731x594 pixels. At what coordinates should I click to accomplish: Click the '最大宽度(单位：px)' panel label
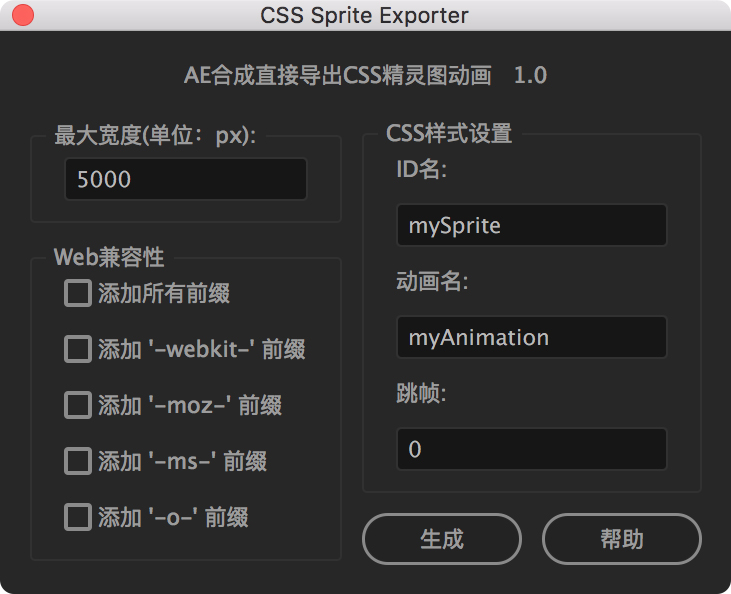[155, 136]
